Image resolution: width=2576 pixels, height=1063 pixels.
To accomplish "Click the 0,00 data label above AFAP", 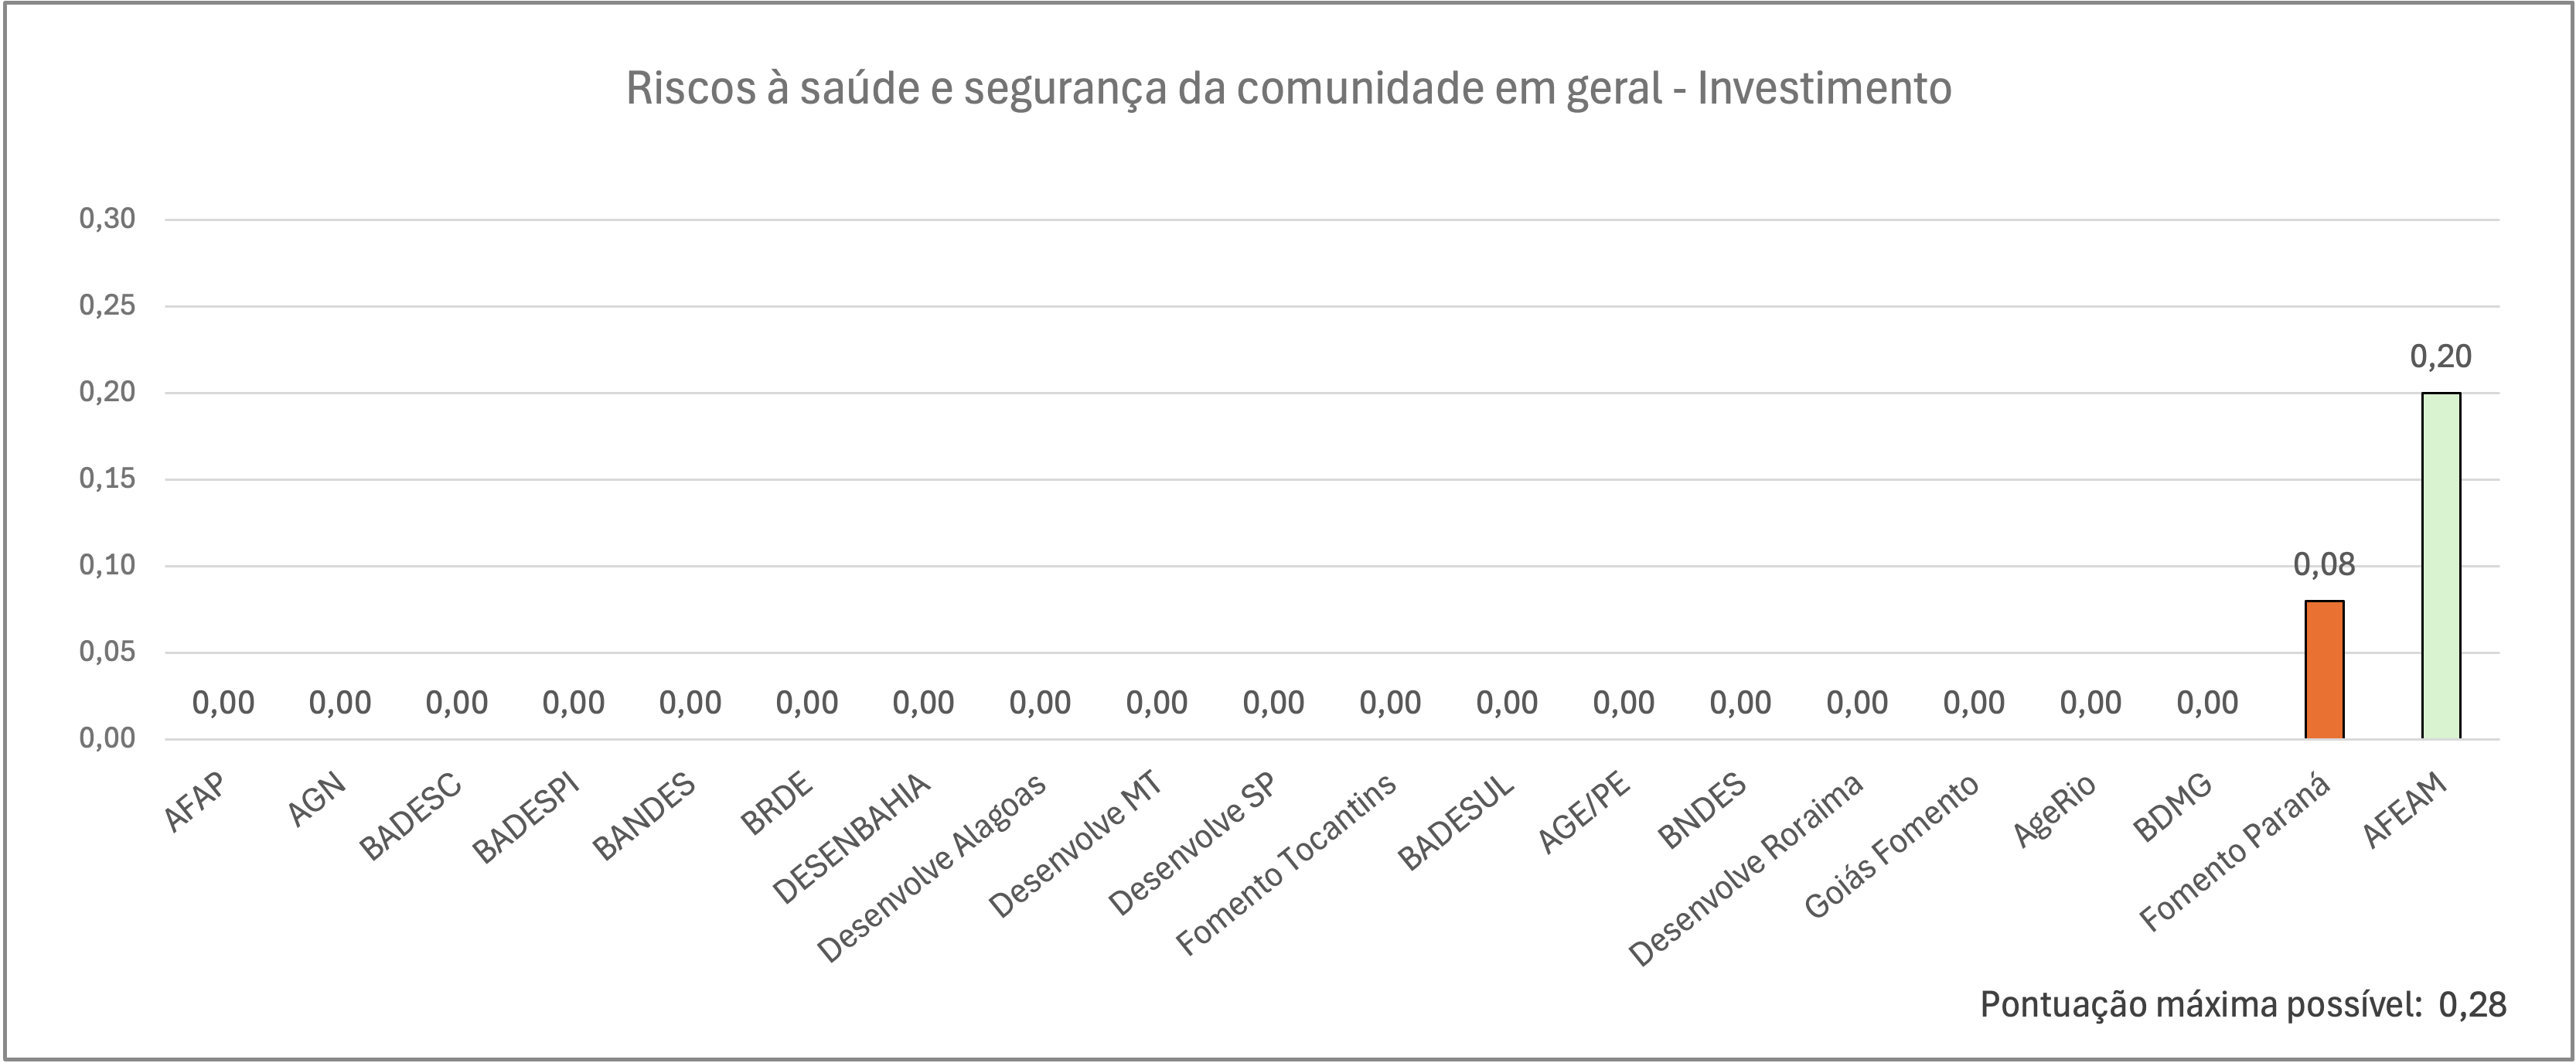I will [223, 703].
